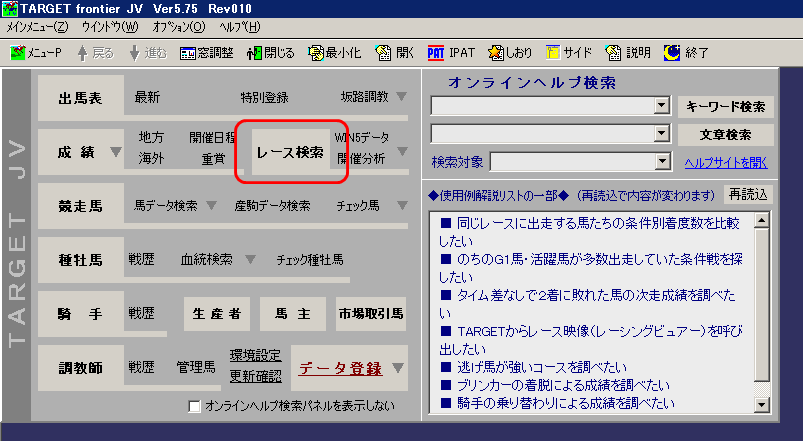Open the 検索対象 combo box arrow

point(662,162)
